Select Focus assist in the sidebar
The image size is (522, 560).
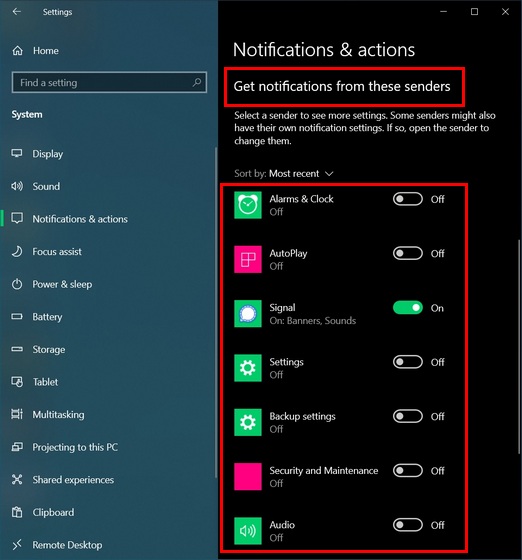(57, 251)
